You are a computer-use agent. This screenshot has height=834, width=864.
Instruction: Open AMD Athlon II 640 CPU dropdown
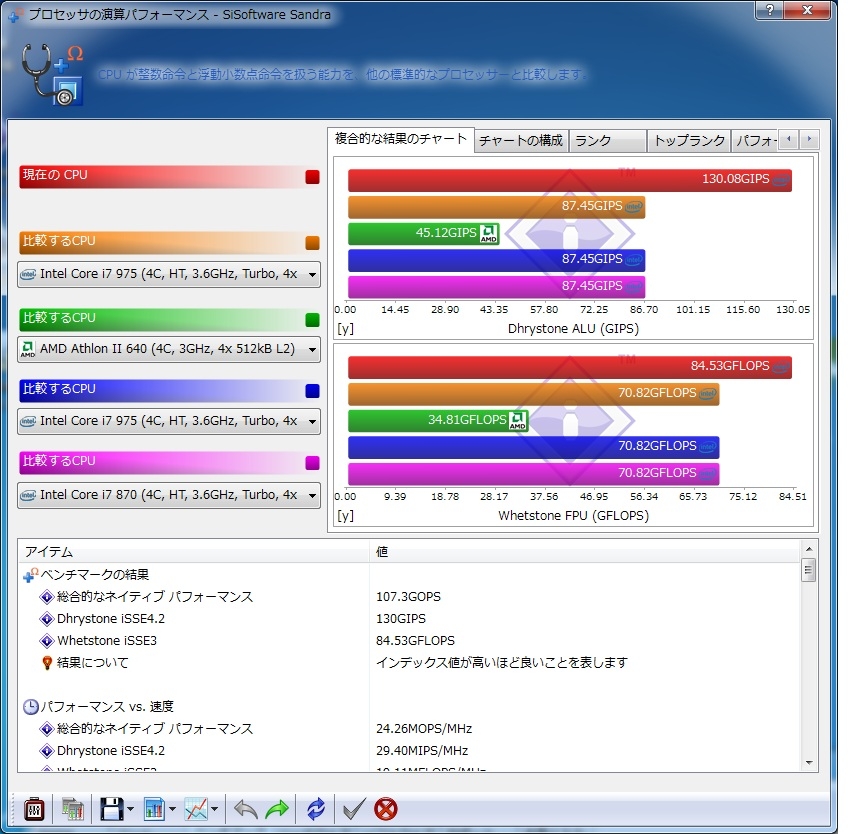(169, 349)
